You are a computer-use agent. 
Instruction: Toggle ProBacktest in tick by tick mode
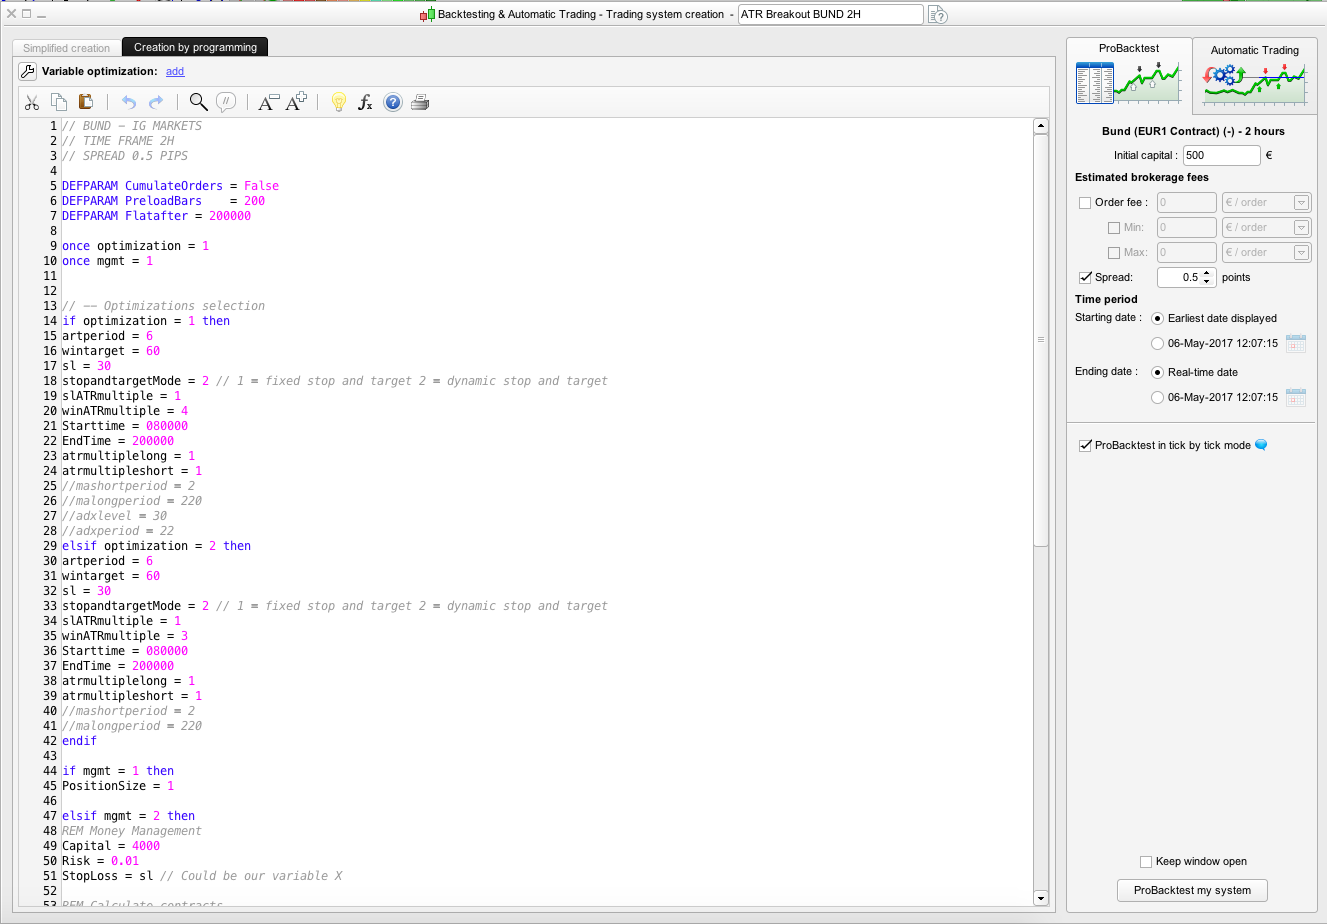click(x=1085, y=446)
